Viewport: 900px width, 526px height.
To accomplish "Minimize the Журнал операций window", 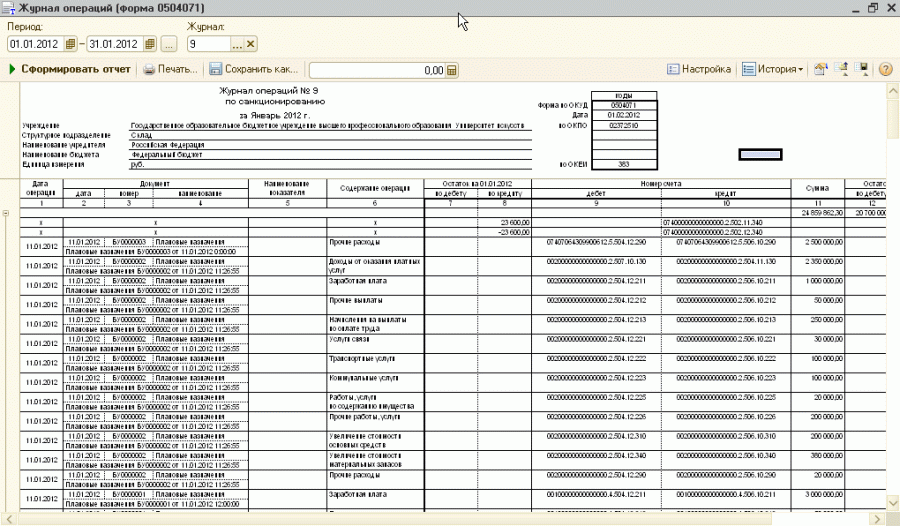I will [x=856, y=8].
